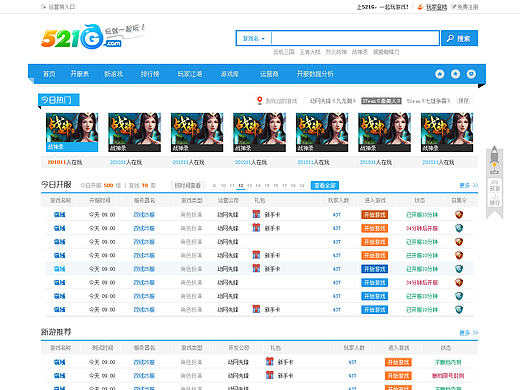
Task: Click the dark-orange 开始游戏 button in the first 今日开服 row
Action: [374, 215]
